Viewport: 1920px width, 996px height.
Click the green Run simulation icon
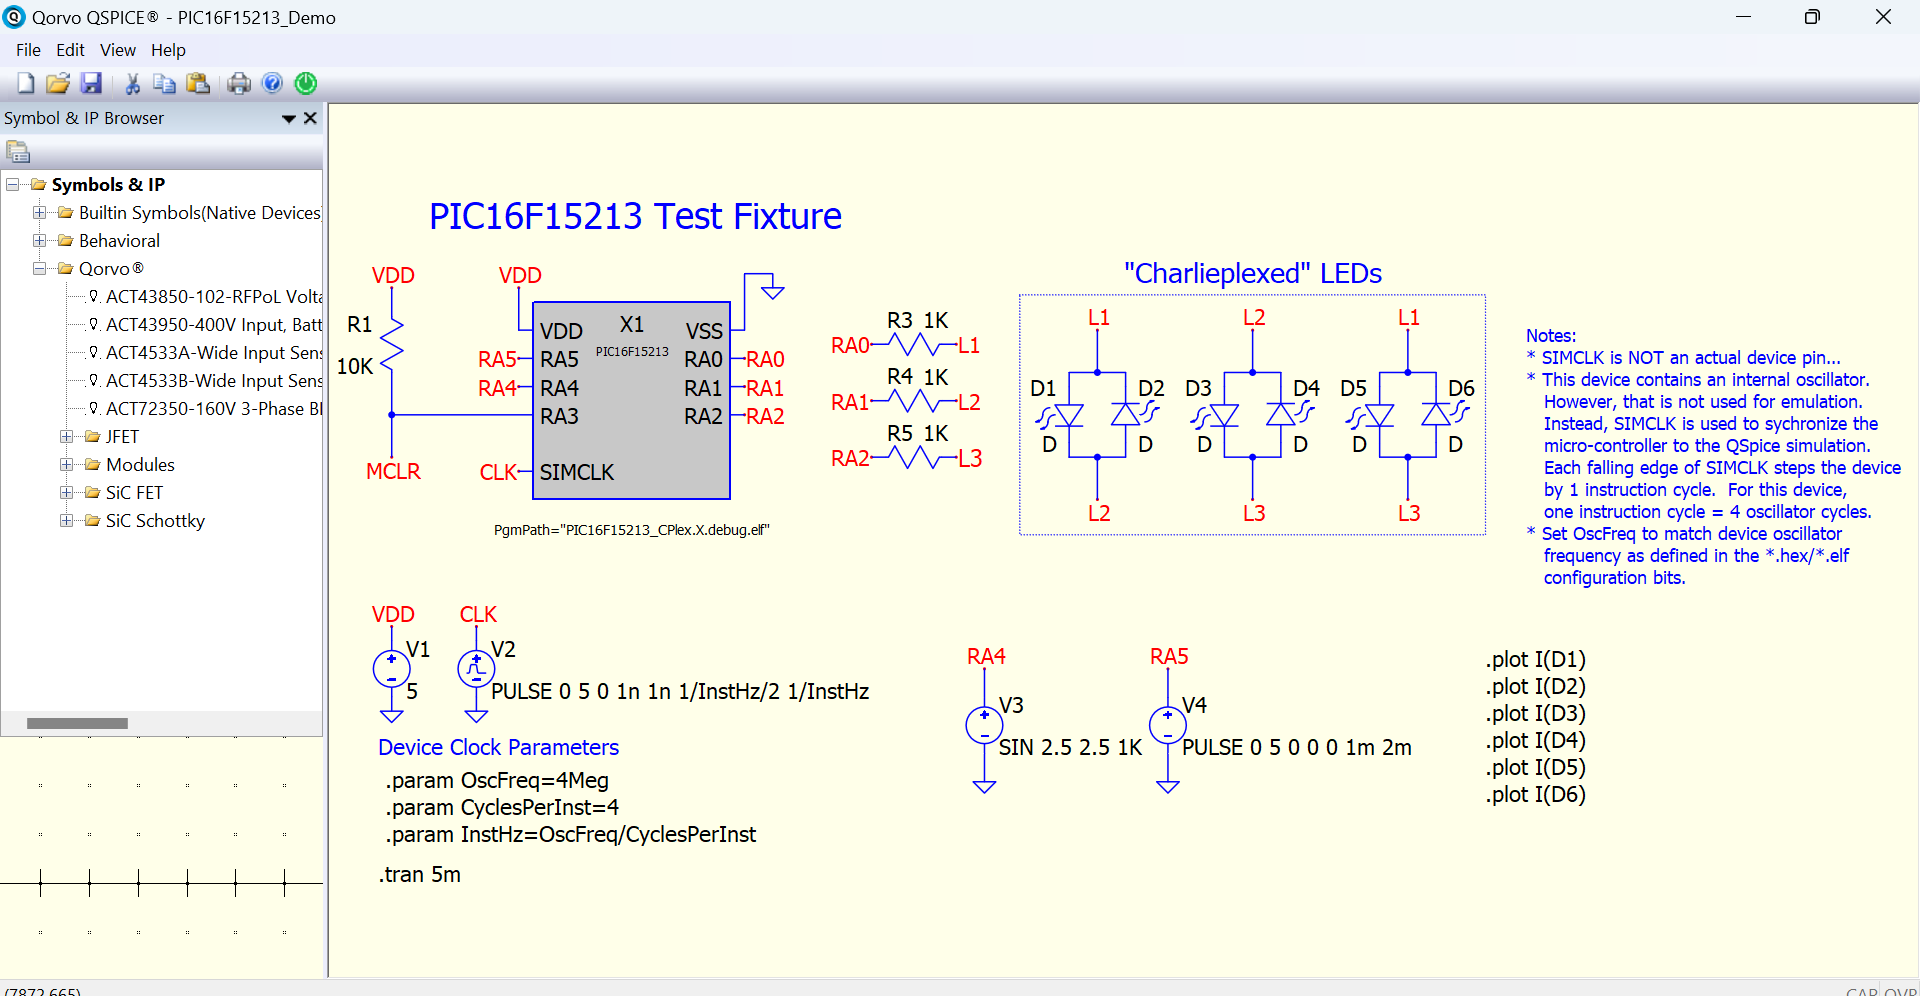(x=306, y=83)
